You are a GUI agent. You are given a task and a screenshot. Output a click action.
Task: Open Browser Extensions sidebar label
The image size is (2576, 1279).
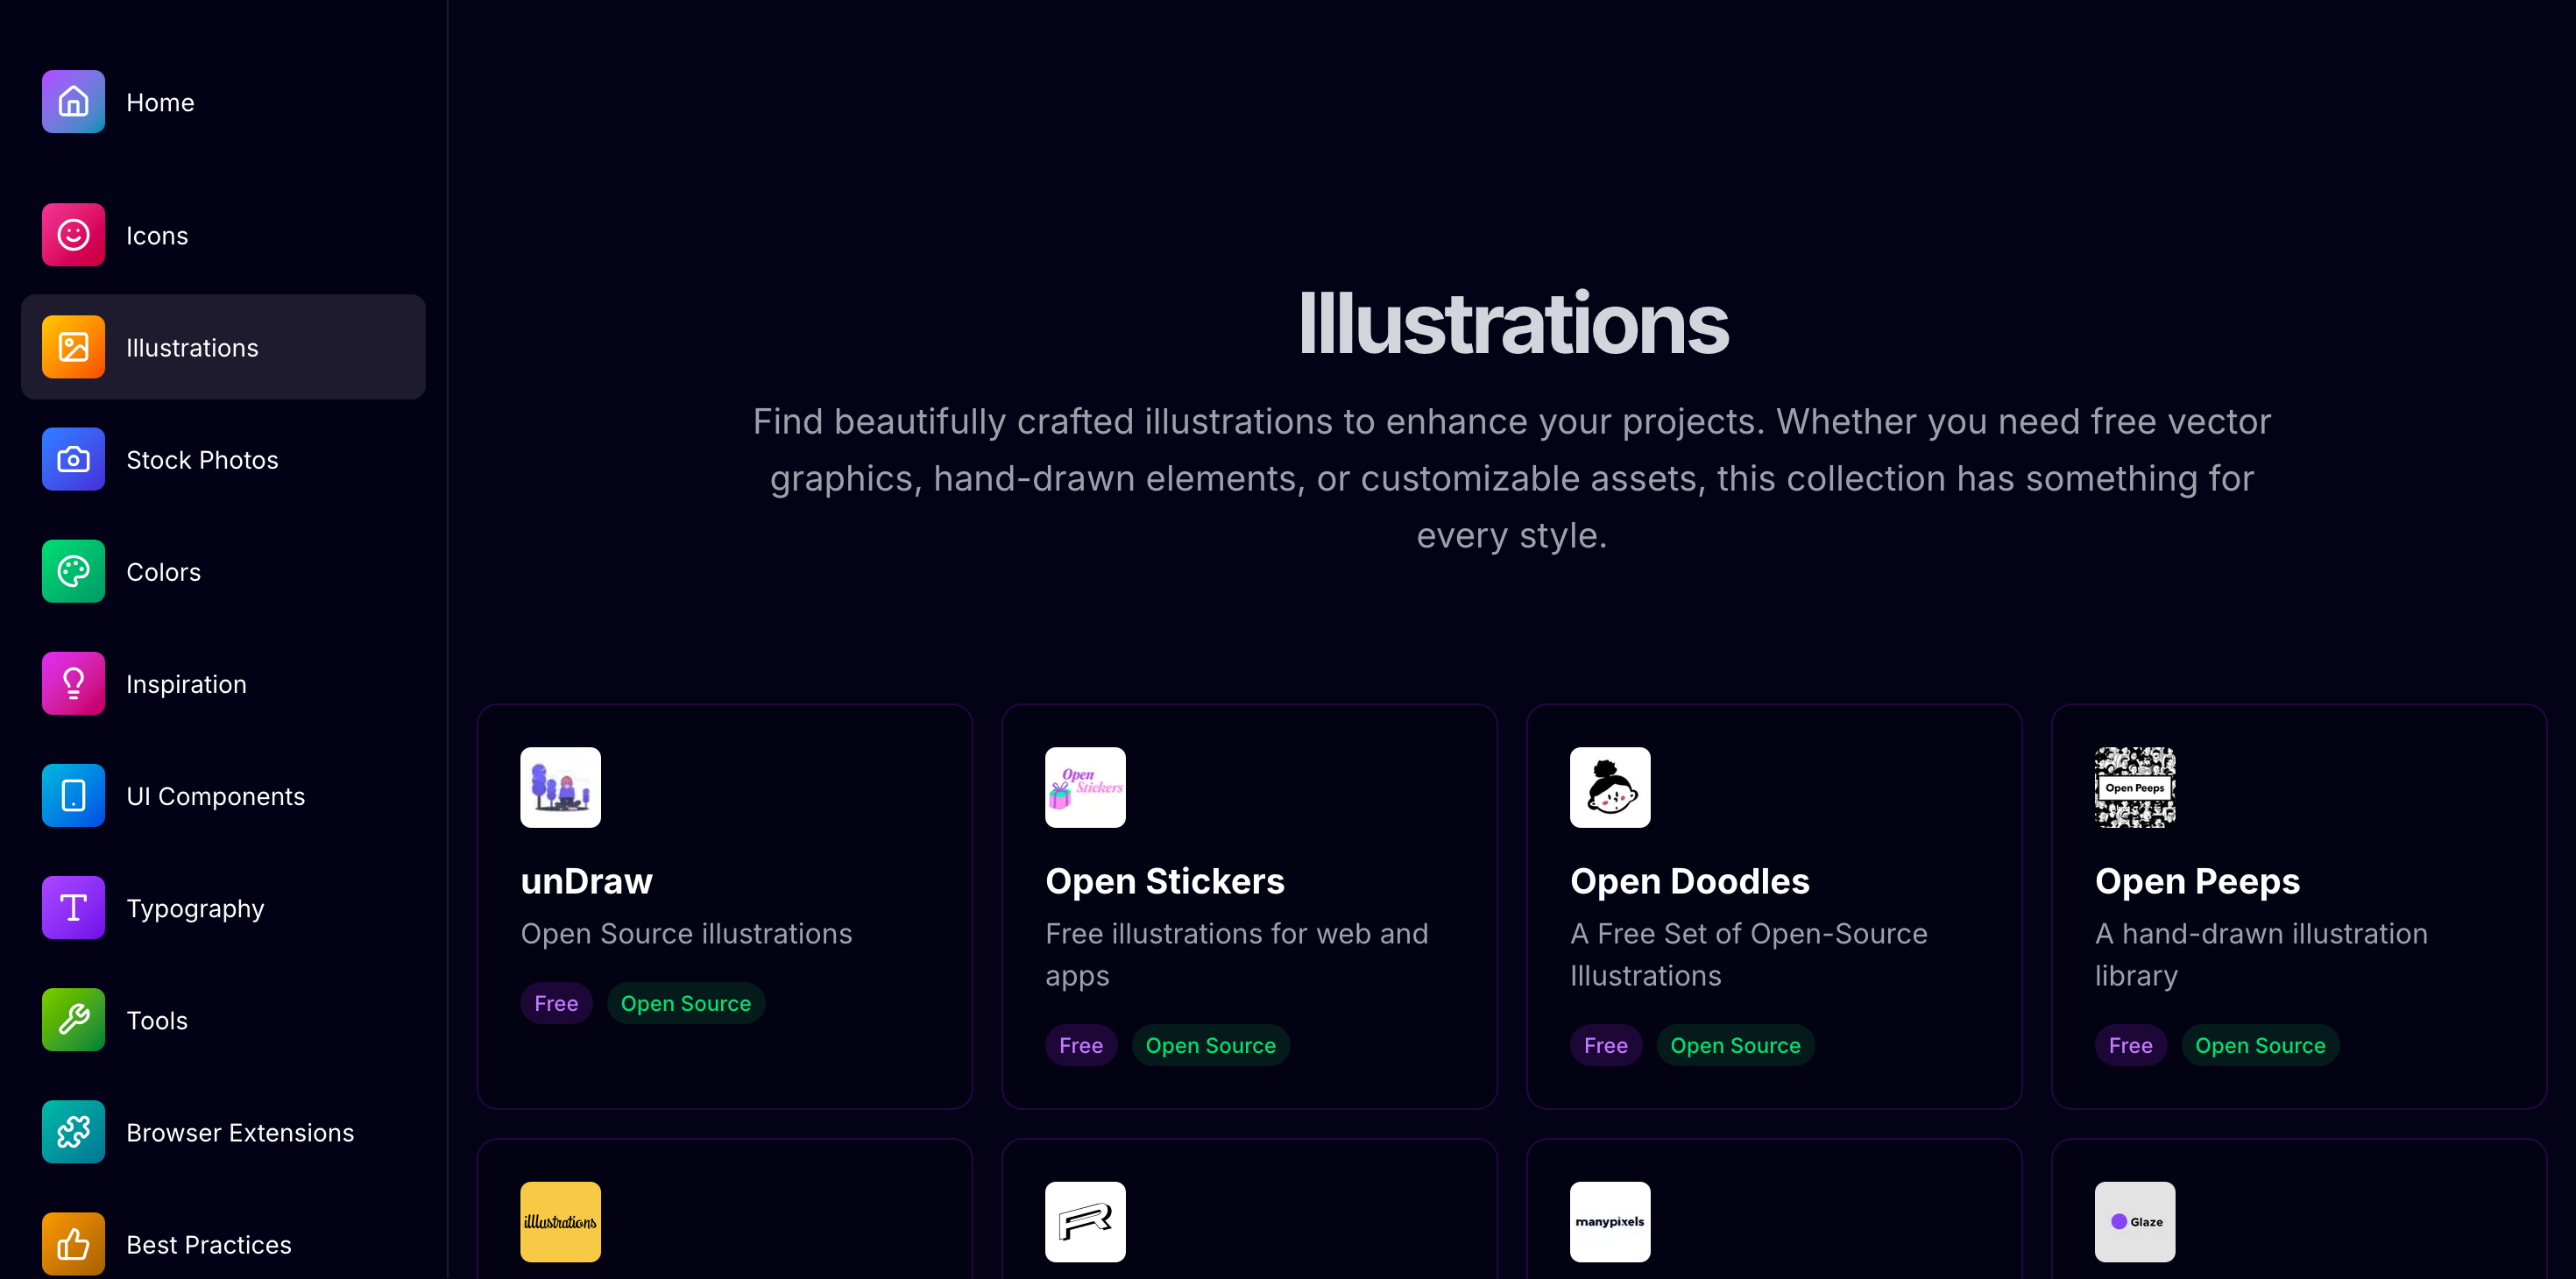coord(240,1131)
